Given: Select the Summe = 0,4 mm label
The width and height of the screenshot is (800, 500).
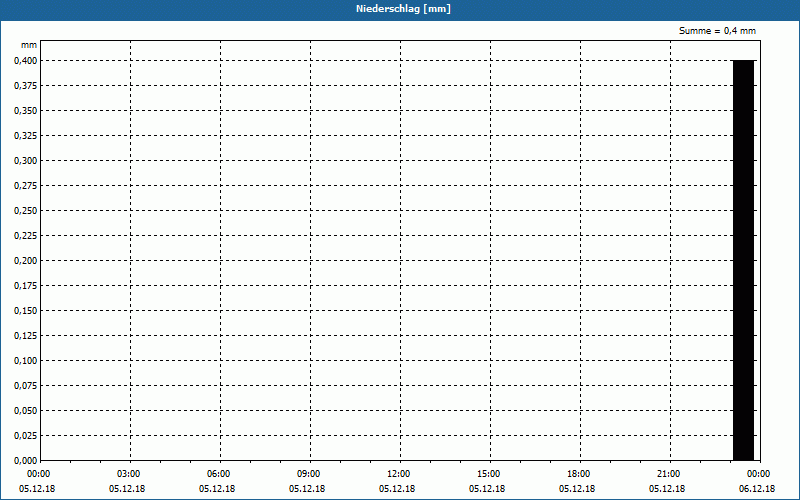Looking at the screenshot, I should click(x=717, y=31).
